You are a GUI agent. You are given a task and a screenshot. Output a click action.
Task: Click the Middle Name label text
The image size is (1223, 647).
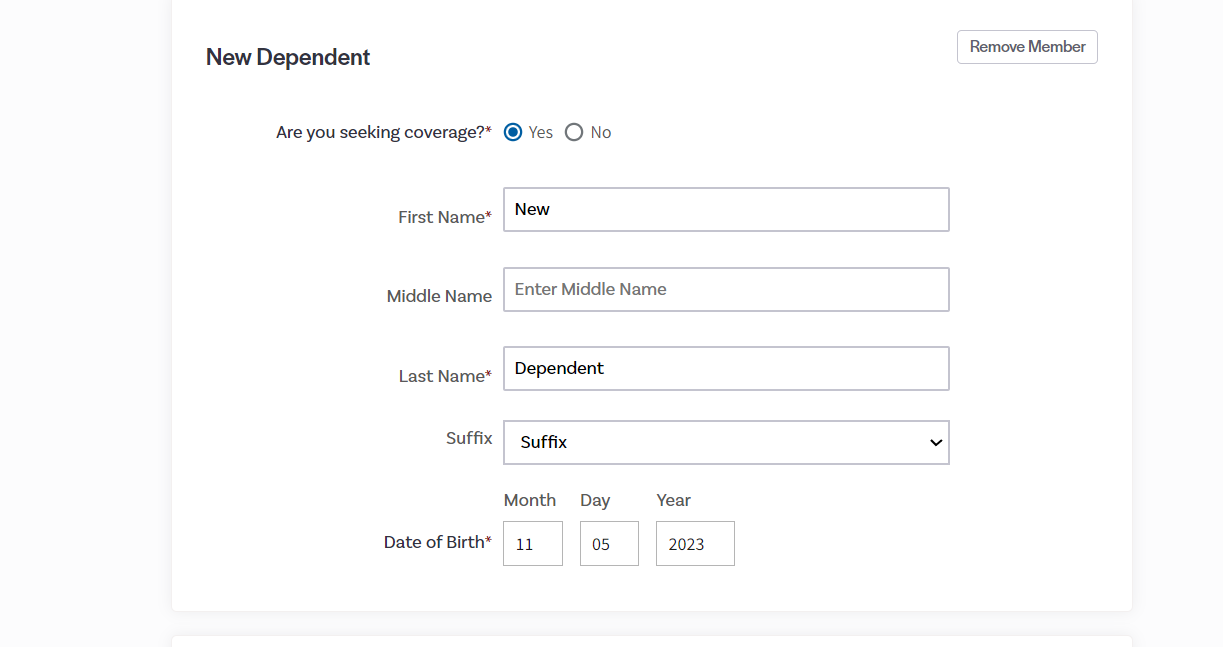(439, 296)
